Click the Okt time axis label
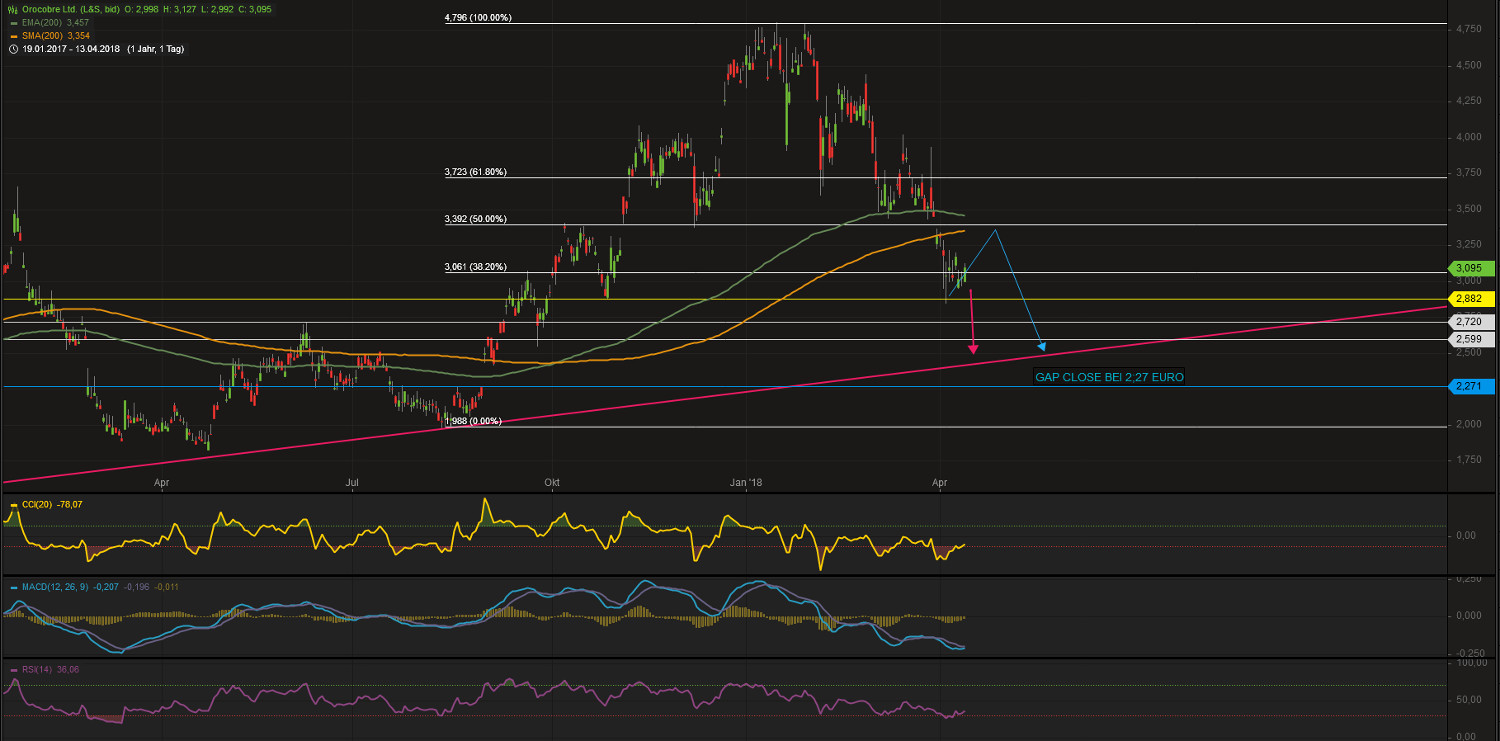This screenshot has height=741, width=1500. coord(551,482)
